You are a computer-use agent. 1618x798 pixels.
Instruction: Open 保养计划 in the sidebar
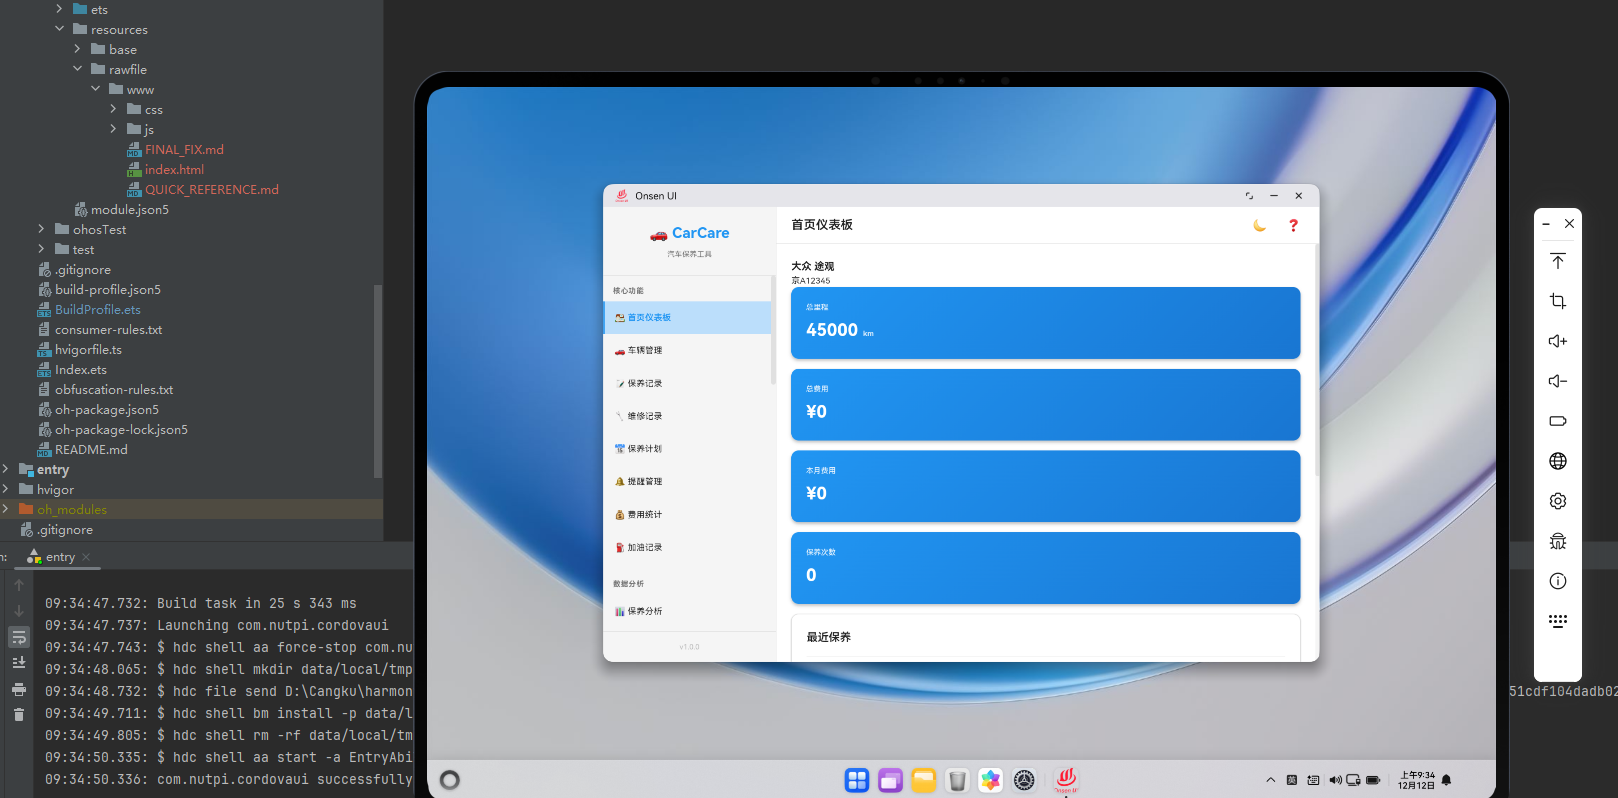pos(687,449)
